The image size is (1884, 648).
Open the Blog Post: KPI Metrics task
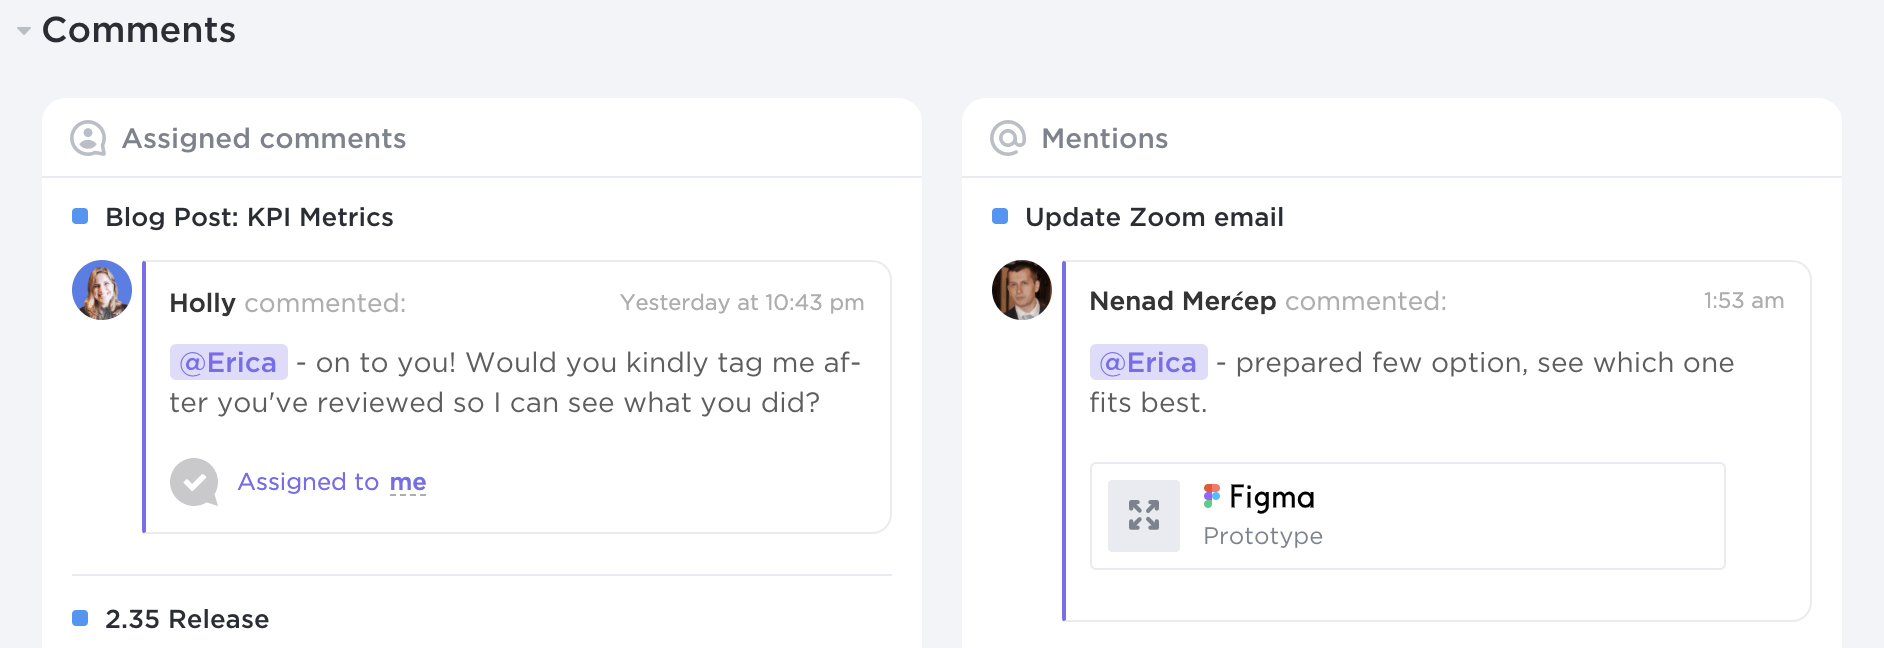click(249, 217)
